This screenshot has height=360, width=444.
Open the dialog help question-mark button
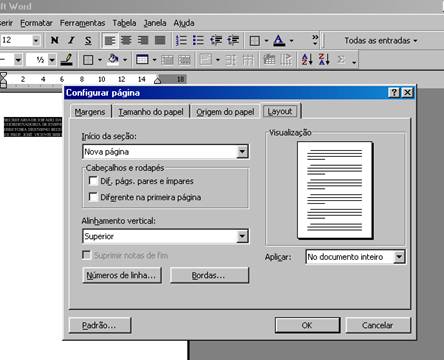click(394, 93)
